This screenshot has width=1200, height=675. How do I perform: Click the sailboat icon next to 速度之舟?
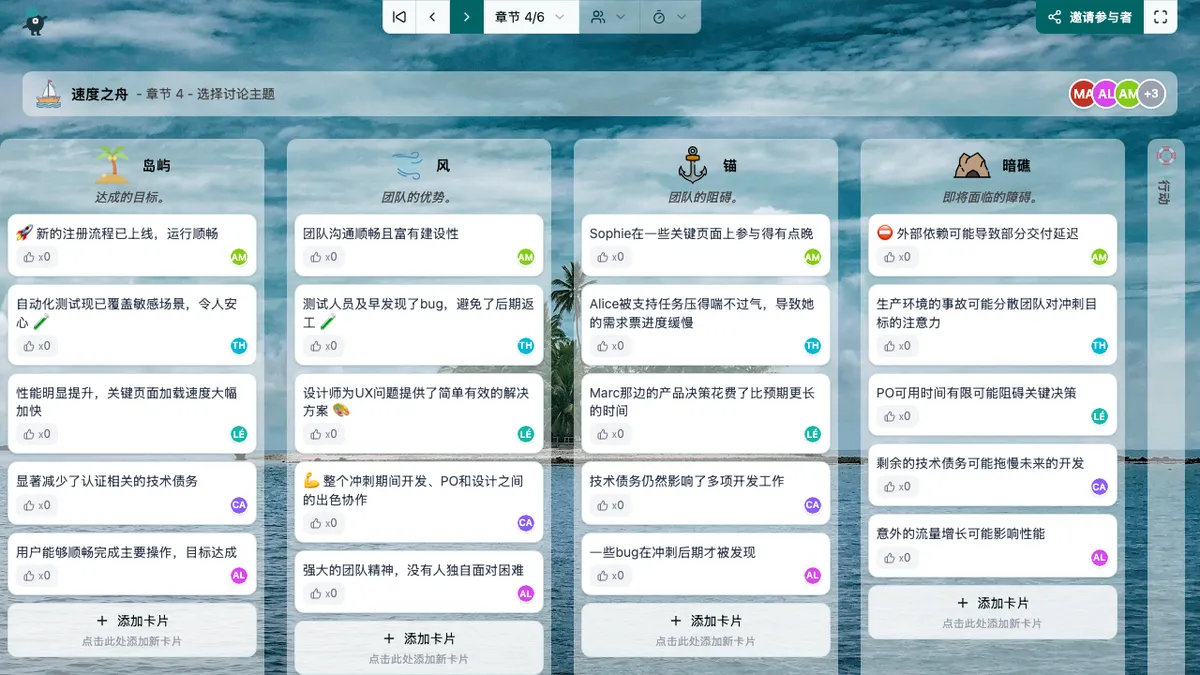pyautogui.click(x=46, y=93)
